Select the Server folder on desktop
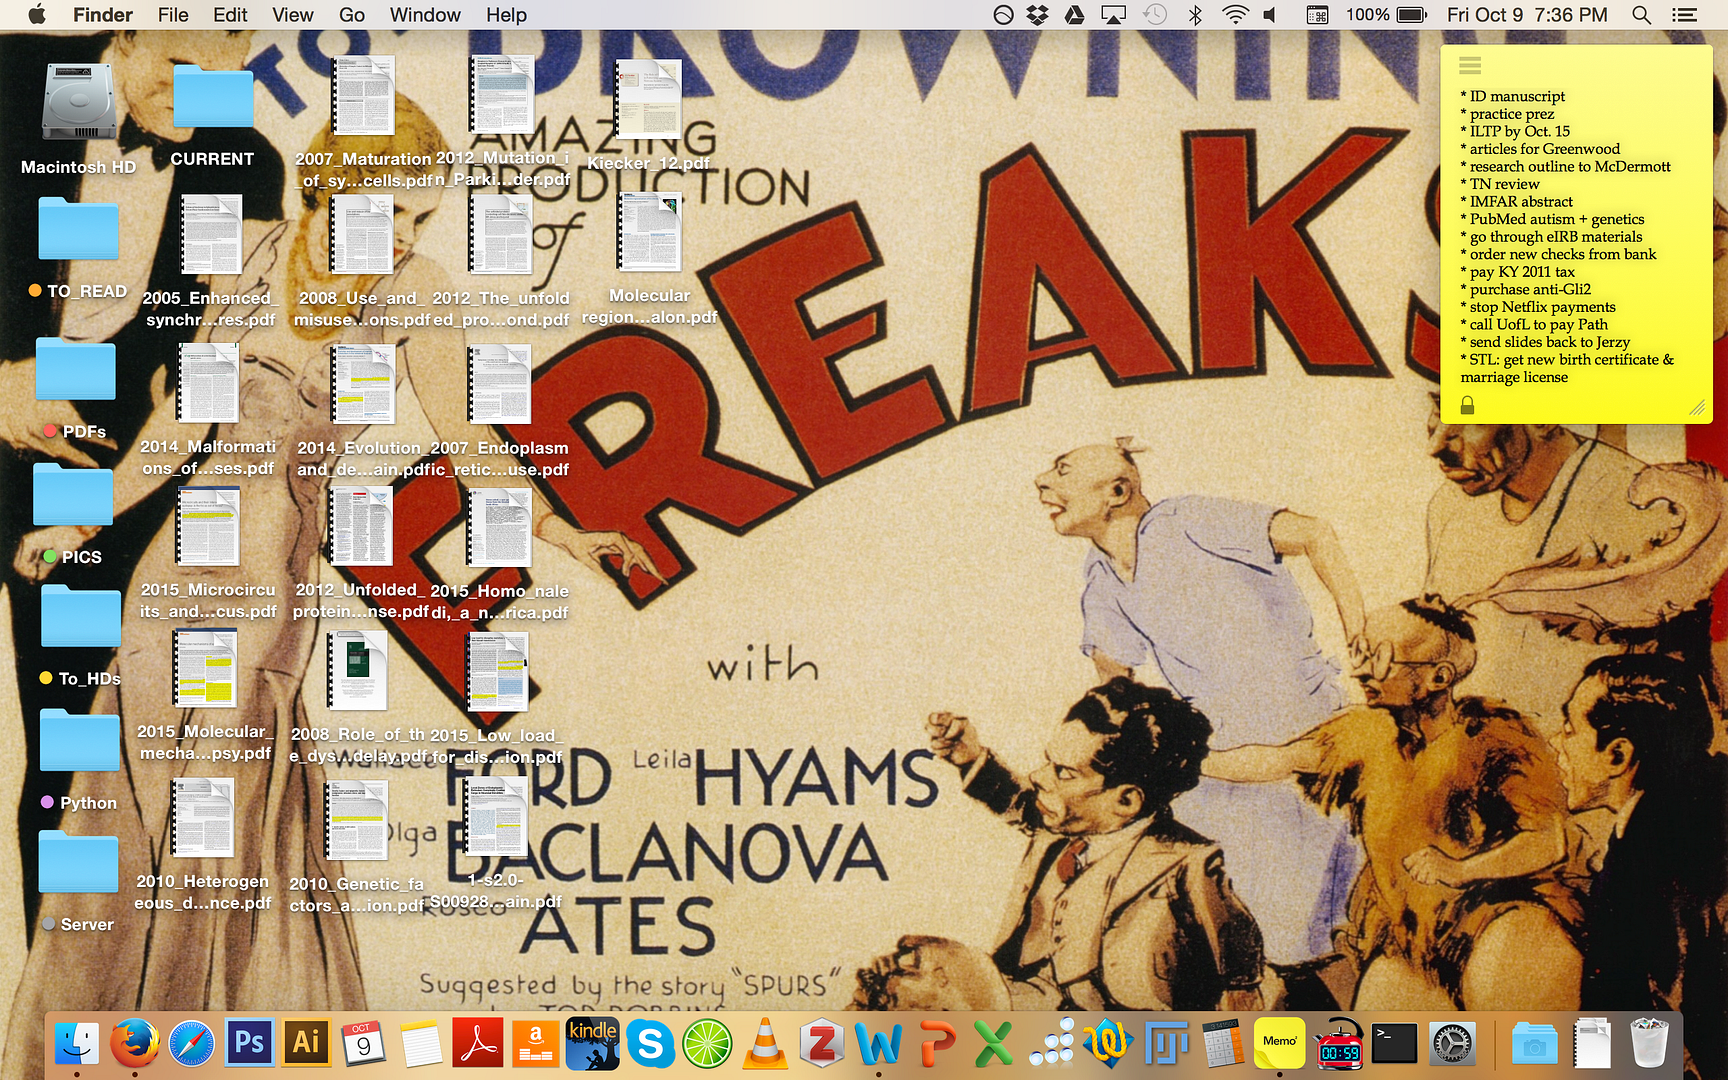The height and width of the screenshot is (1080, 1728). pyautogui.click(x=79, y=862)
